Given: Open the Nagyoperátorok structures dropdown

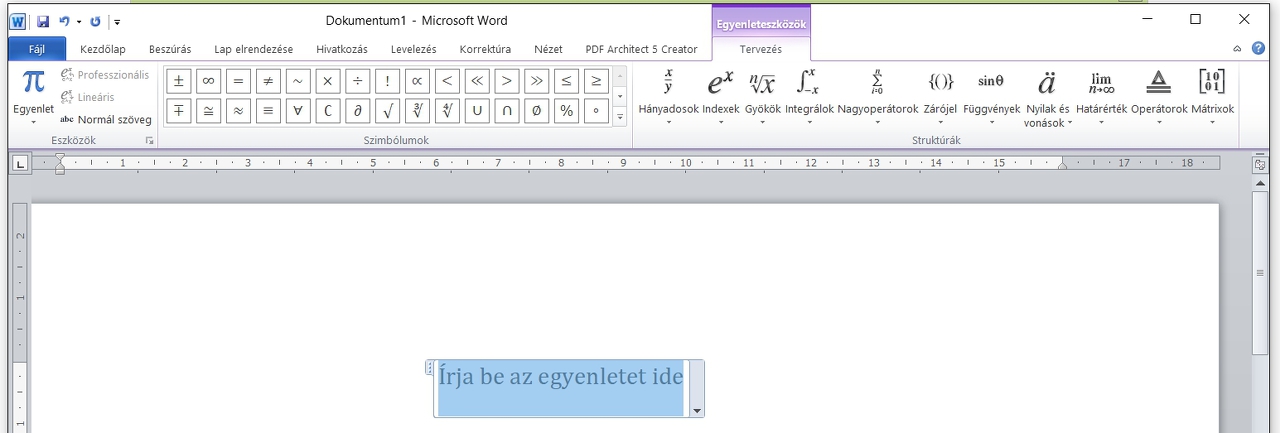Looking at the screenshot, I should pos(877,96).
